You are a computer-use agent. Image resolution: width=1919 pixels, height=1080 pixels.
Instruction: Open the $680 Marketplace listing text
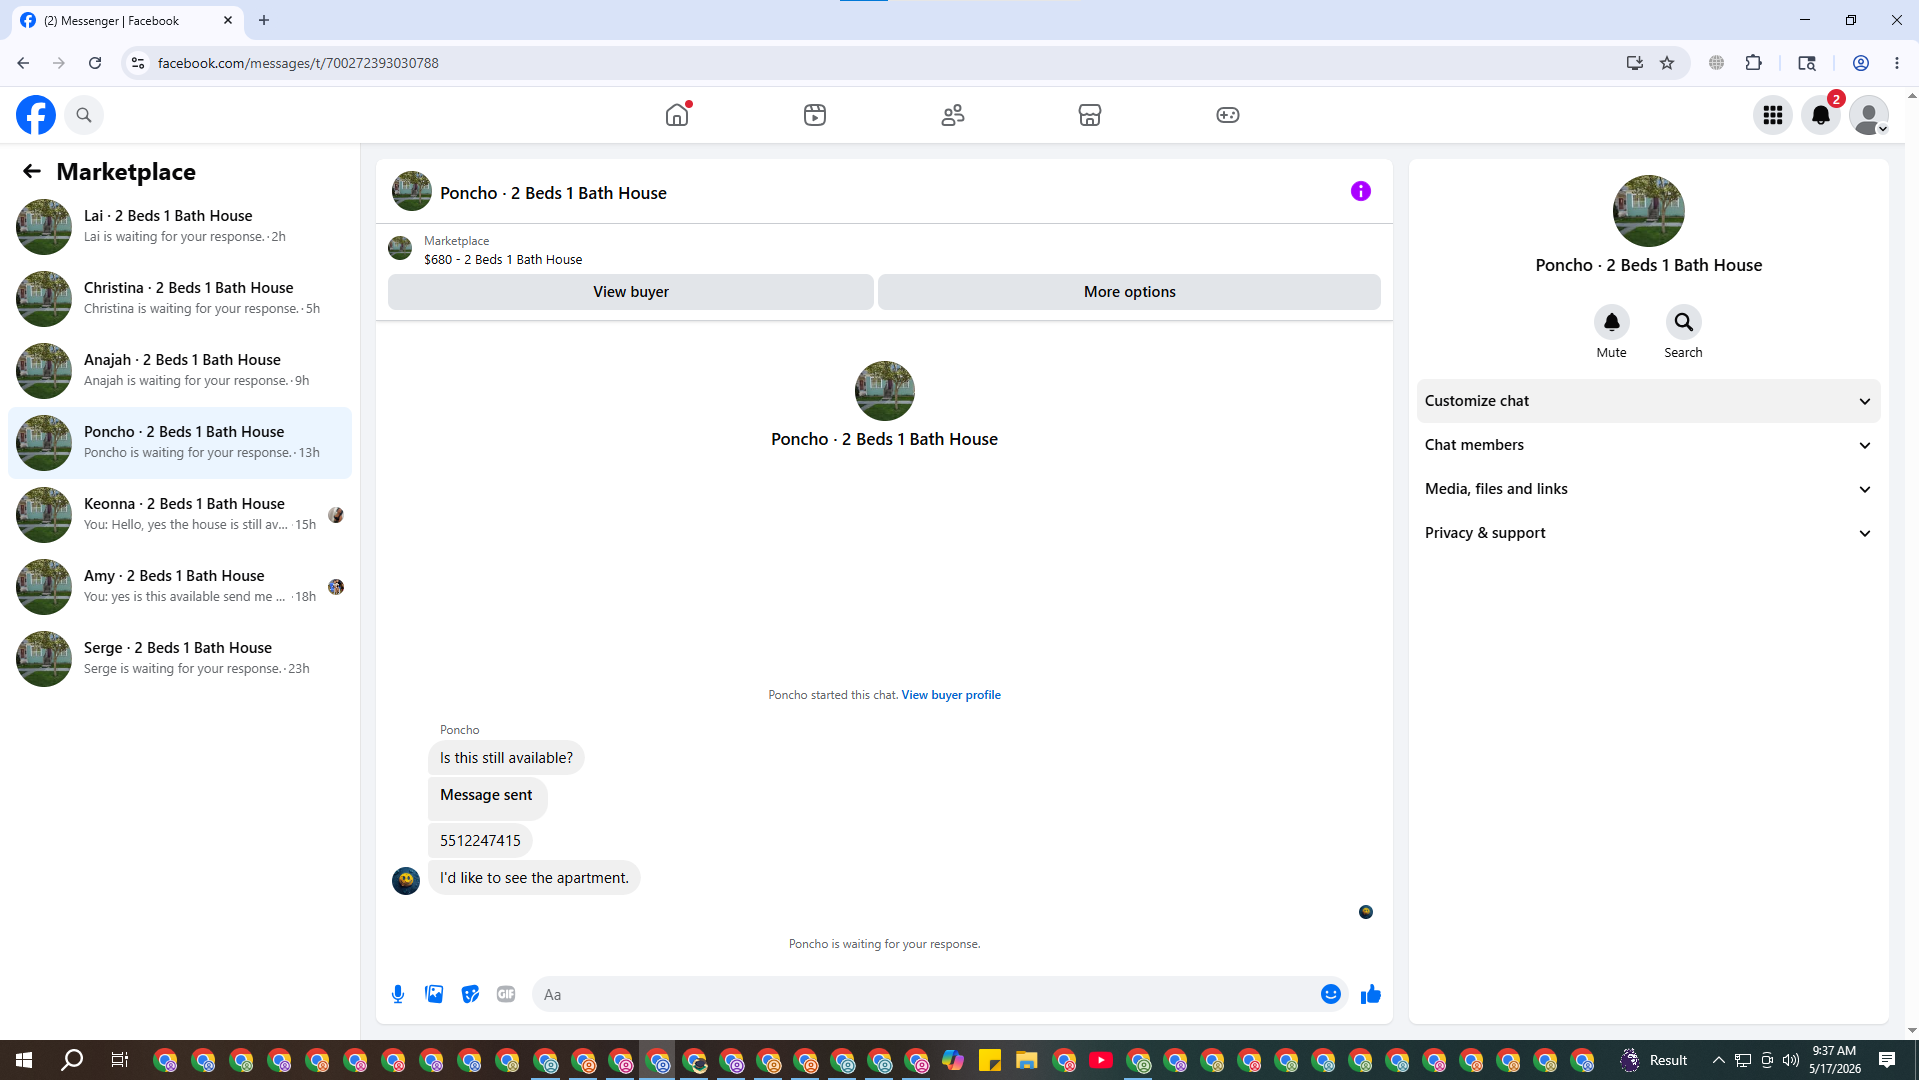tap(503, 259)
